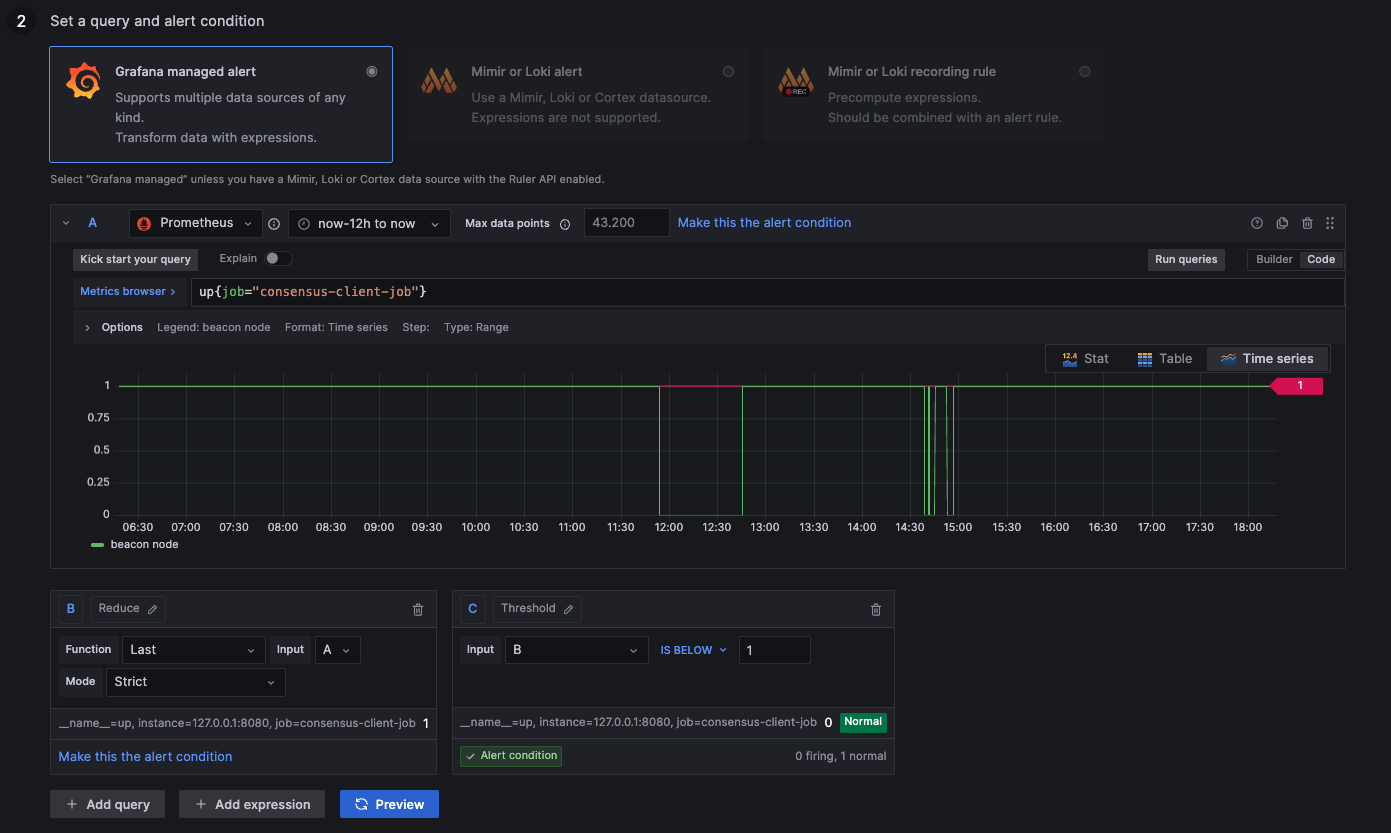Image resolution: width=1391 pixels, height=833 pixels.
Task: Click Max data points info icon
Action: [565, 224]
